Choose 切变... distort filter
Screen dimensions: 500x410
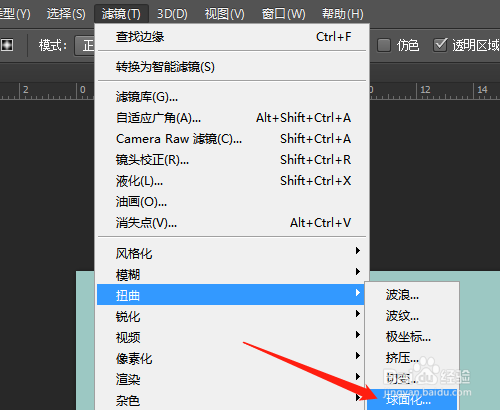click(x=412, y=378)
